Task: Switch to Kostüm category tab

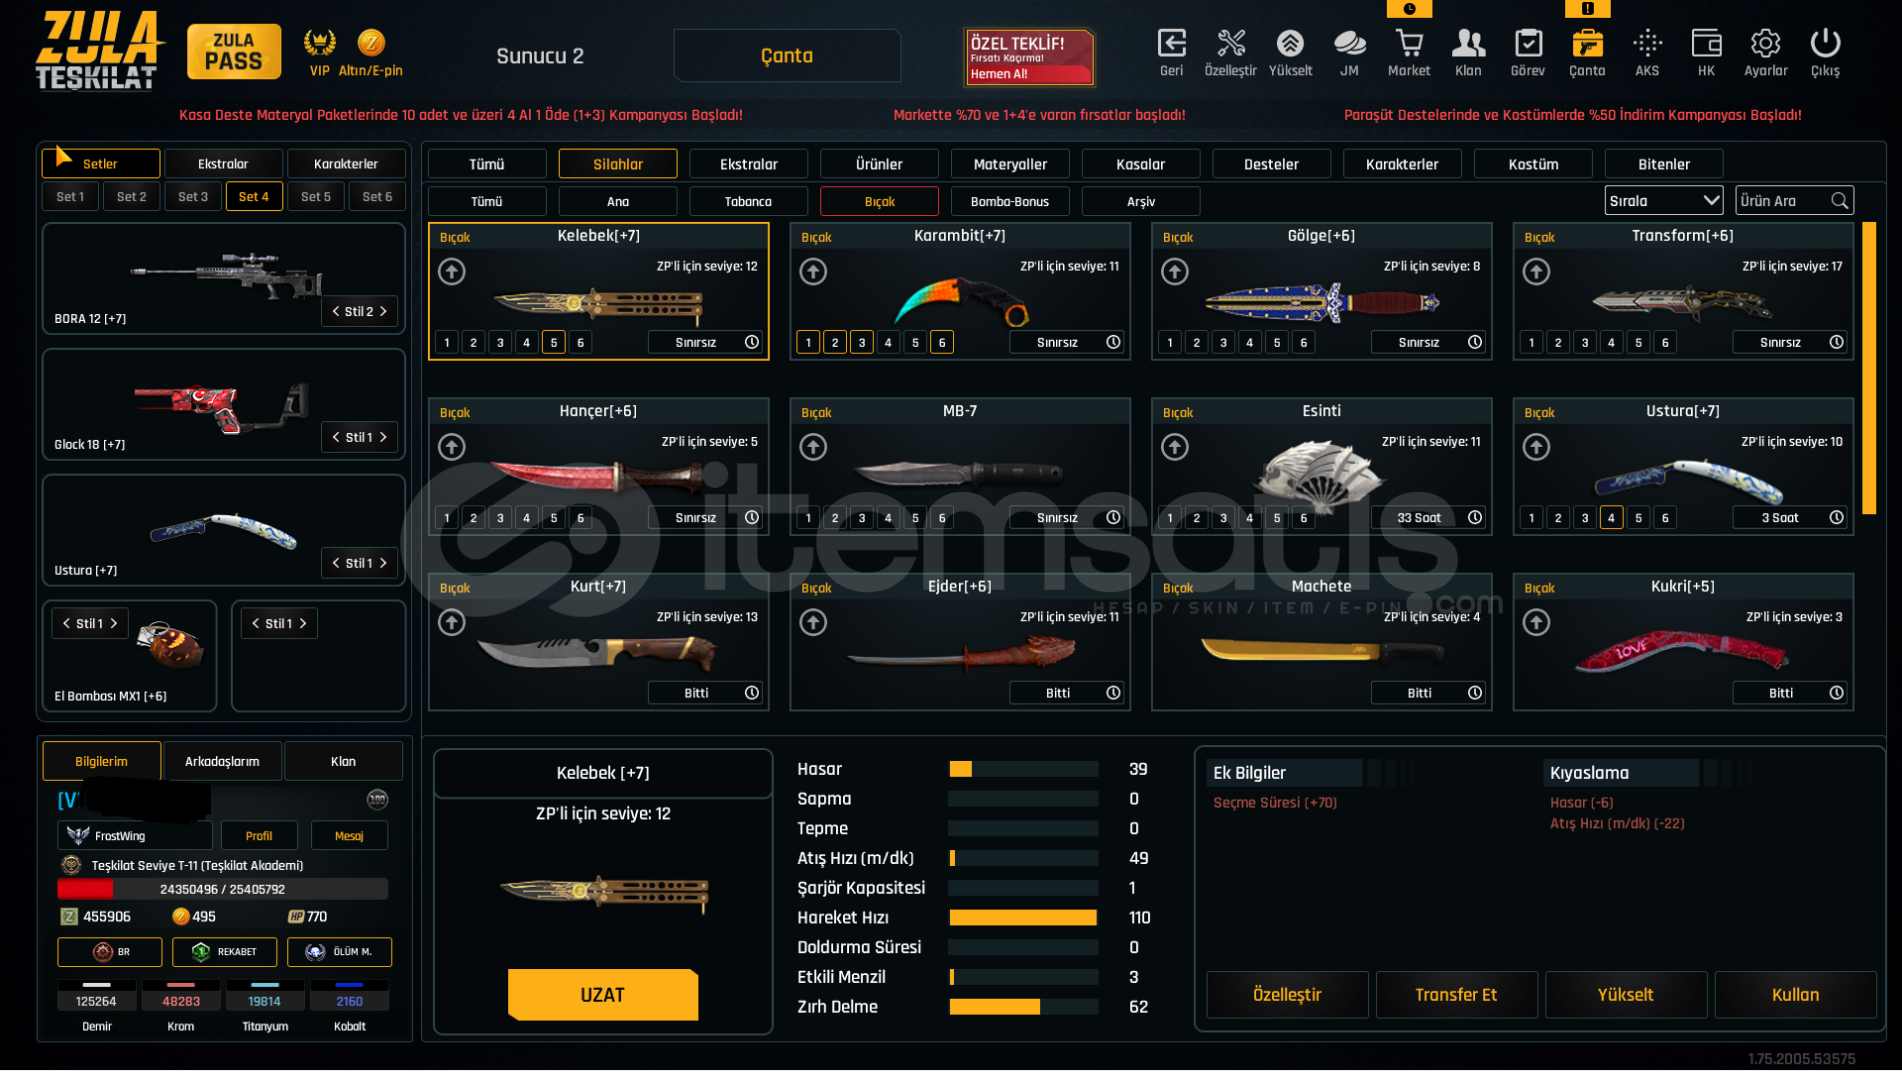Action: click(1533, 164)
